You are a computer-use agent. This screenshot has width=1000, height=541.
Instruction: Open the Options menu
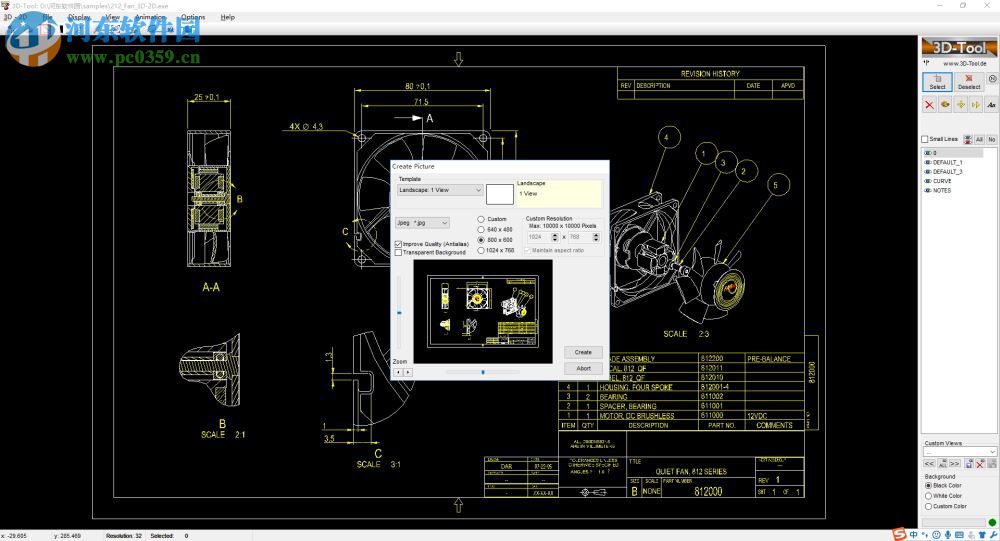[x=193, y=17]
